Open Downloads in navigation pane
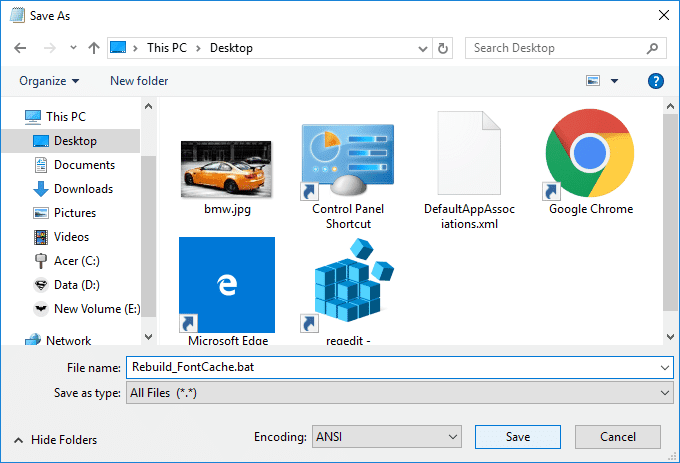Screen dimensions: 680x463 (x=73, y=189)
